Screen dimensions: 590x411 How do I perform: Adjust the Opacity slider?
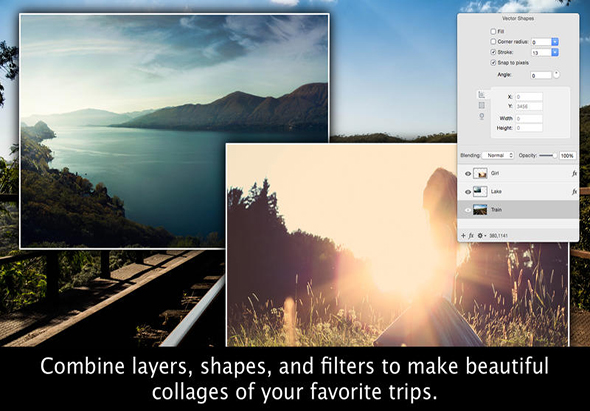pyautogui.click(x=548, y=155)
